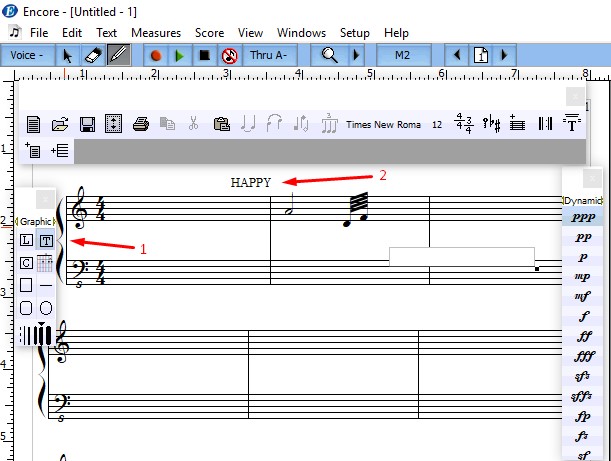Click the HAPPY text on the score
Screen dimensions: 611x461
251,182
